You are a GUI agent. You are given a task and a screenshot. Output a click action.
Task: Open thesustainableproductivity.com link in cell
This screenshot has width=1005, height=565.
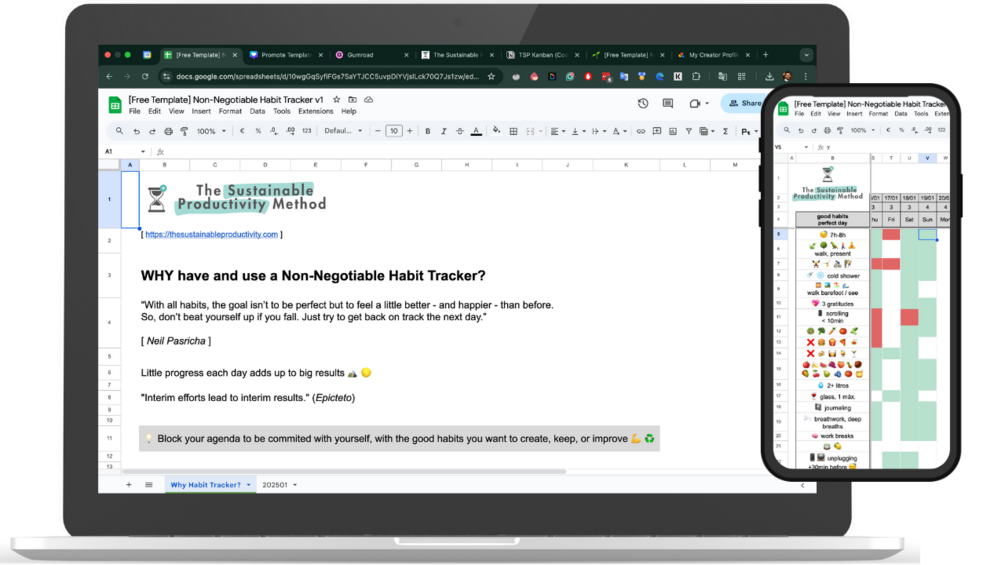point(212,234)
